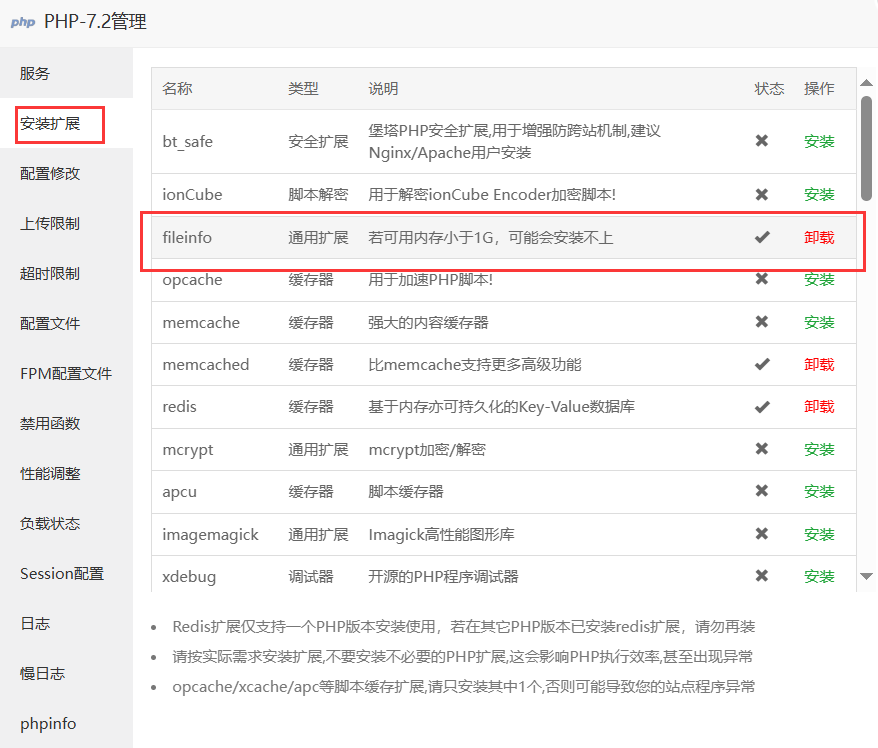This screenshot has height=748, width=878.
Task: Install the mcrypt extension
Action: click(x=819, y=450)
